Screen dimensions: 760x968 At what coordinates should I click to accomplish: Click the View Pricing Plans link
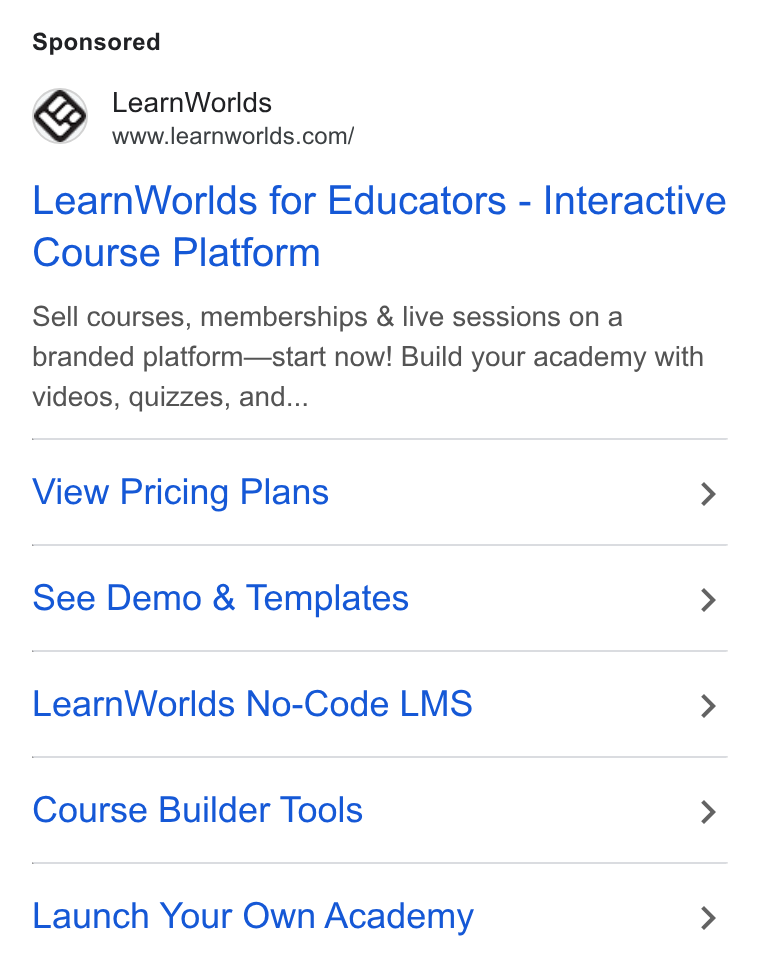click(x=180, y=492)
